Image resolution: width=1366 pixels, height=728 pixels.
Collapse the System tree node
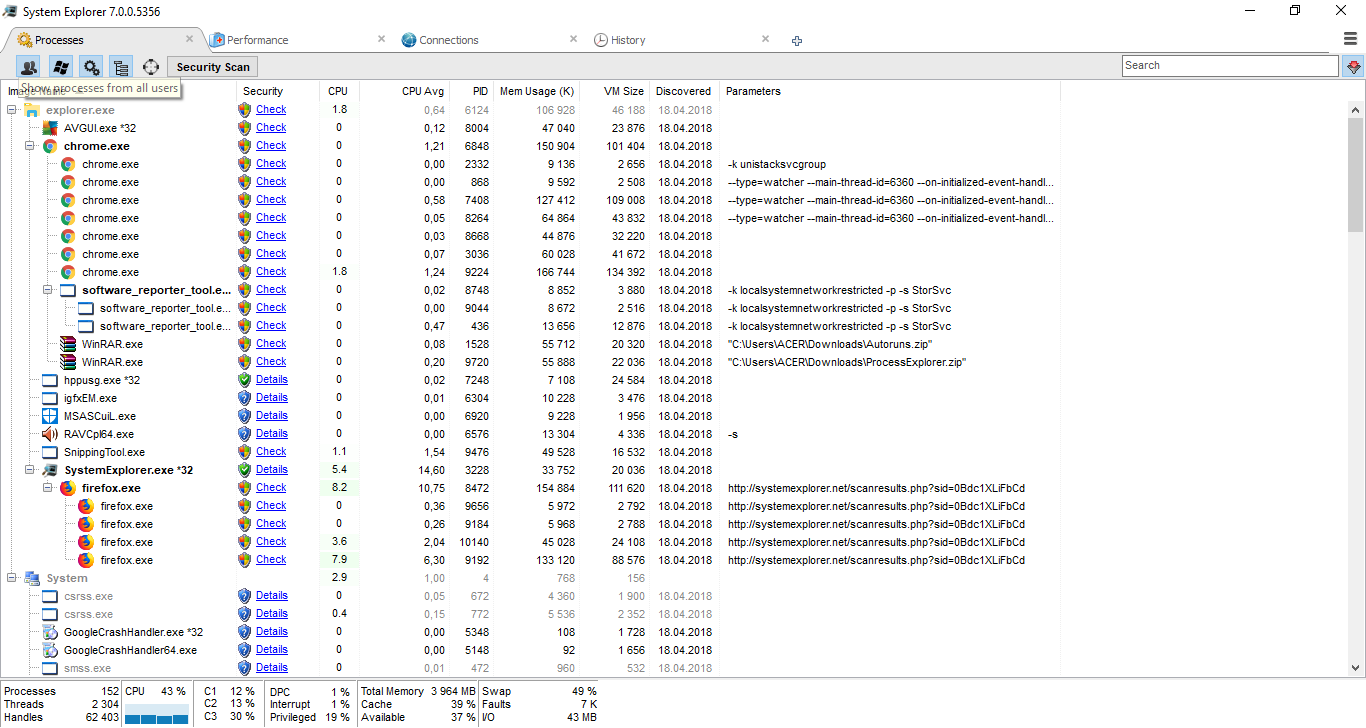12,578
